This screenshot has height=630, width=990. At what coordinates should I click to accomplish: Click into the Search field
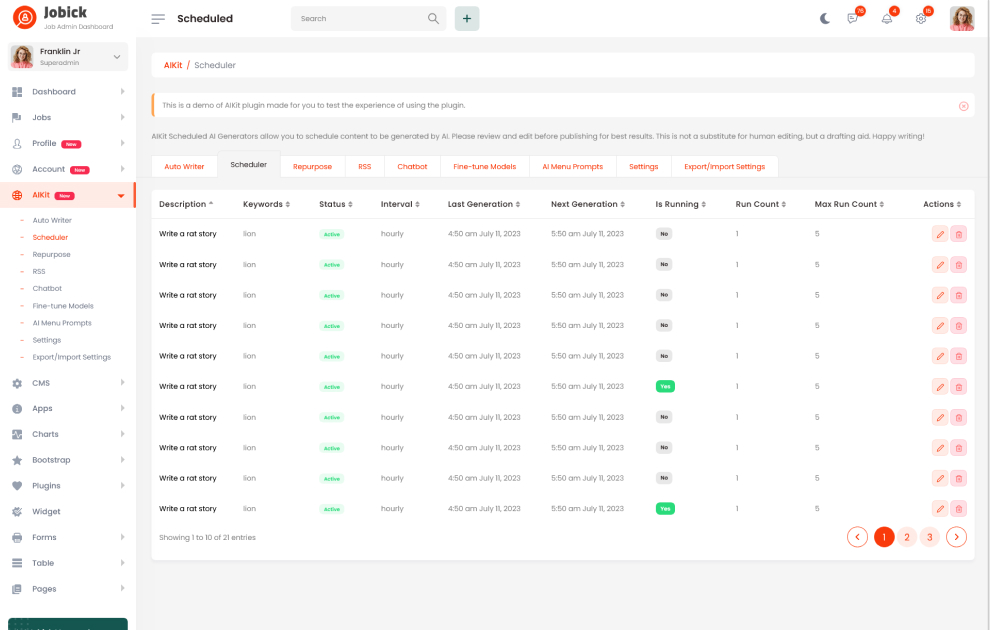pyautogui.click(x=360, y=18)
